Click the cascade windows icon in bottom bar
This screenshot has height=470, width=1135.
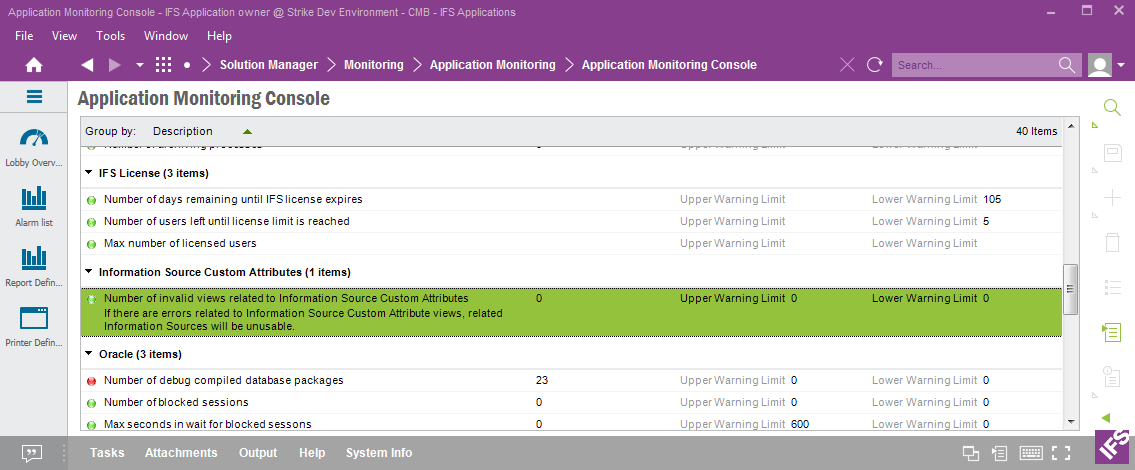[x=971, y=453]
